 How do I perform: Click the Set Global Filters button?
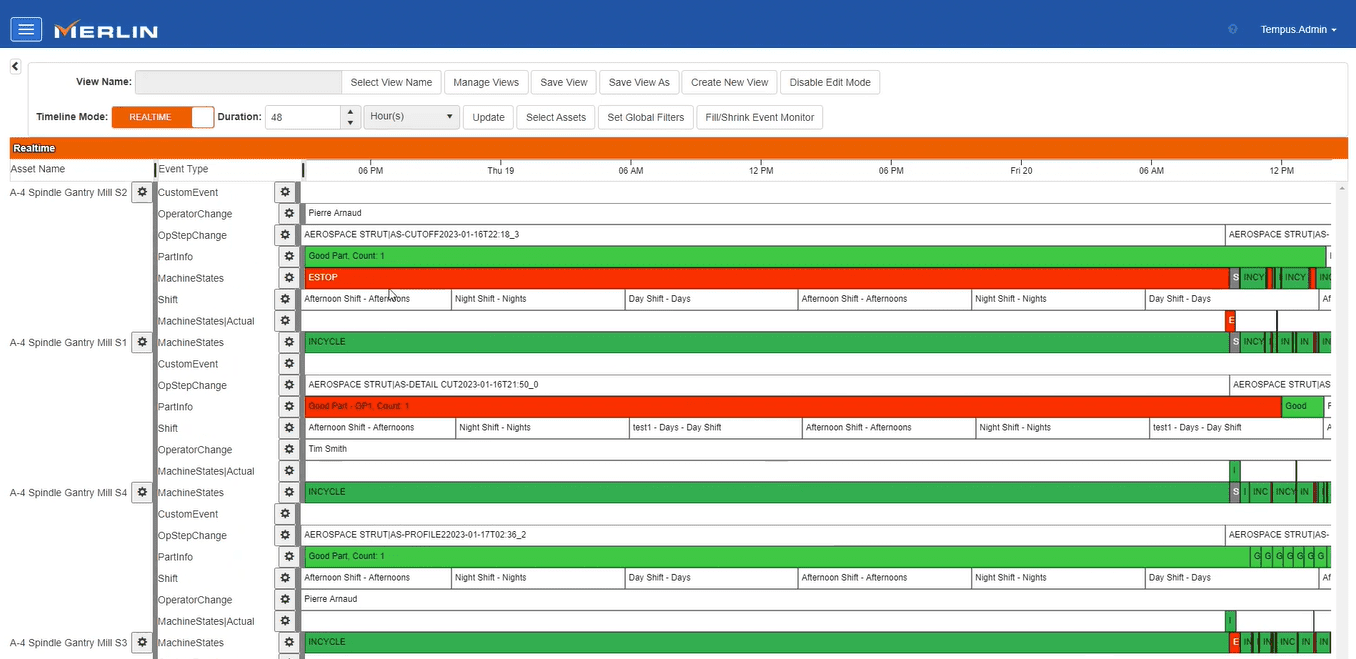tap(645, 117)
